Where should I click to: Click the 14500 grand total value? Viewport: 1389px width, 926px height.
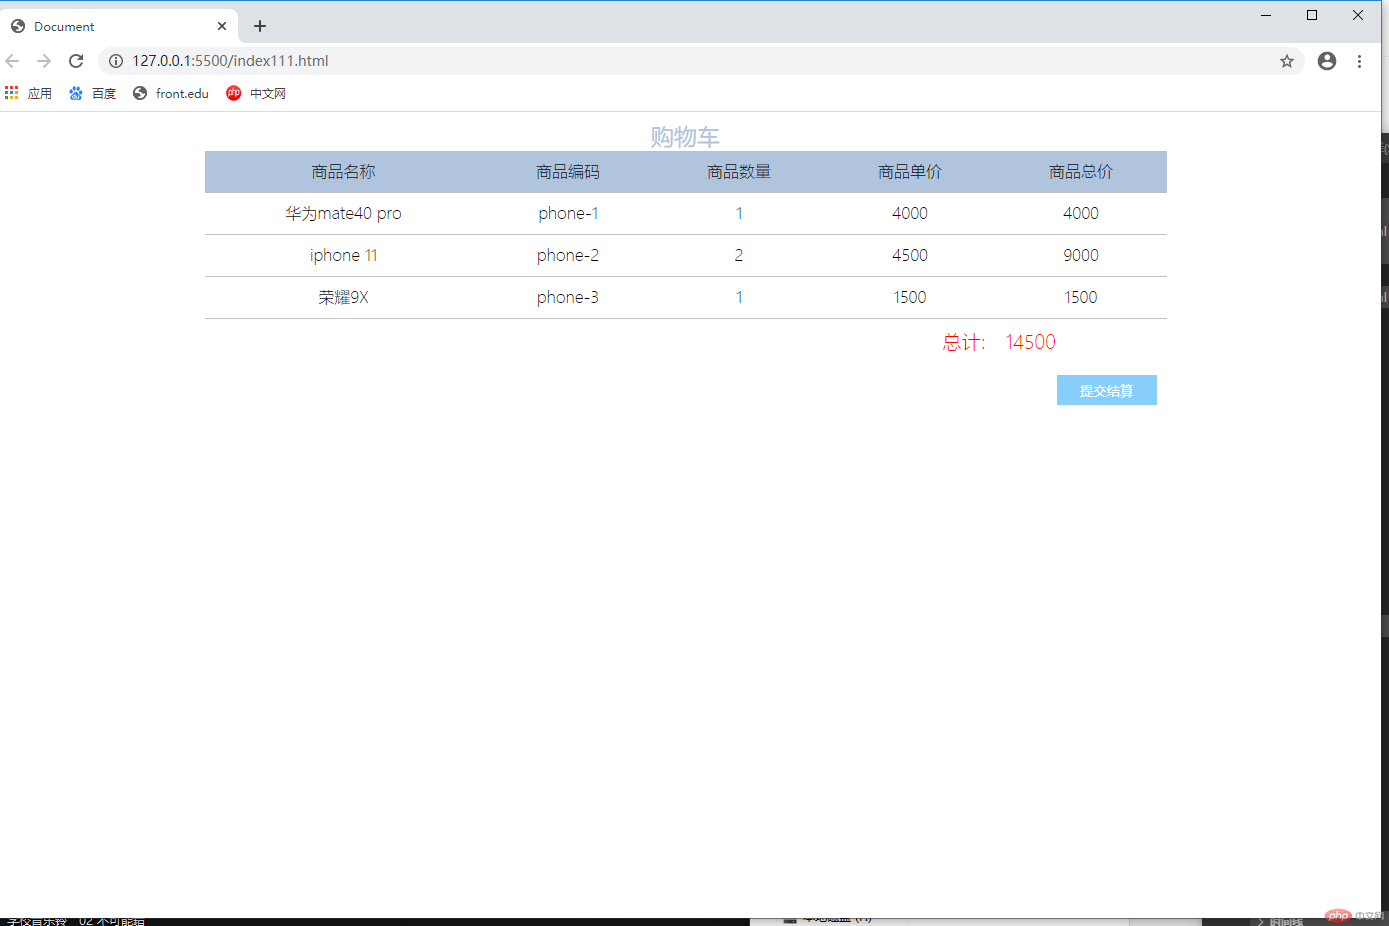tap(1030, 342)
